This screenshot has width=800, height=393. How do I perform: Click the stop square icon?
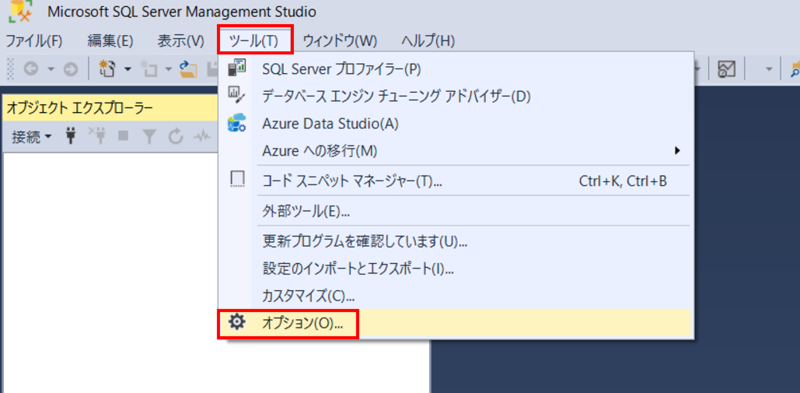pos(123,136)
